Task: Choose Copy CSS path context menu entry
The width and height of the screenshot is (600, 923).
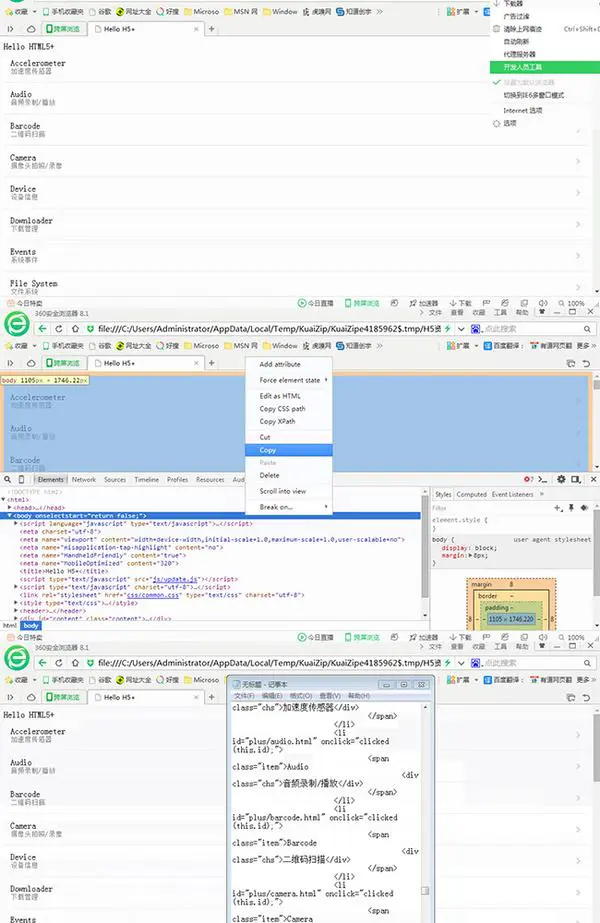Action: coord(282,409)
